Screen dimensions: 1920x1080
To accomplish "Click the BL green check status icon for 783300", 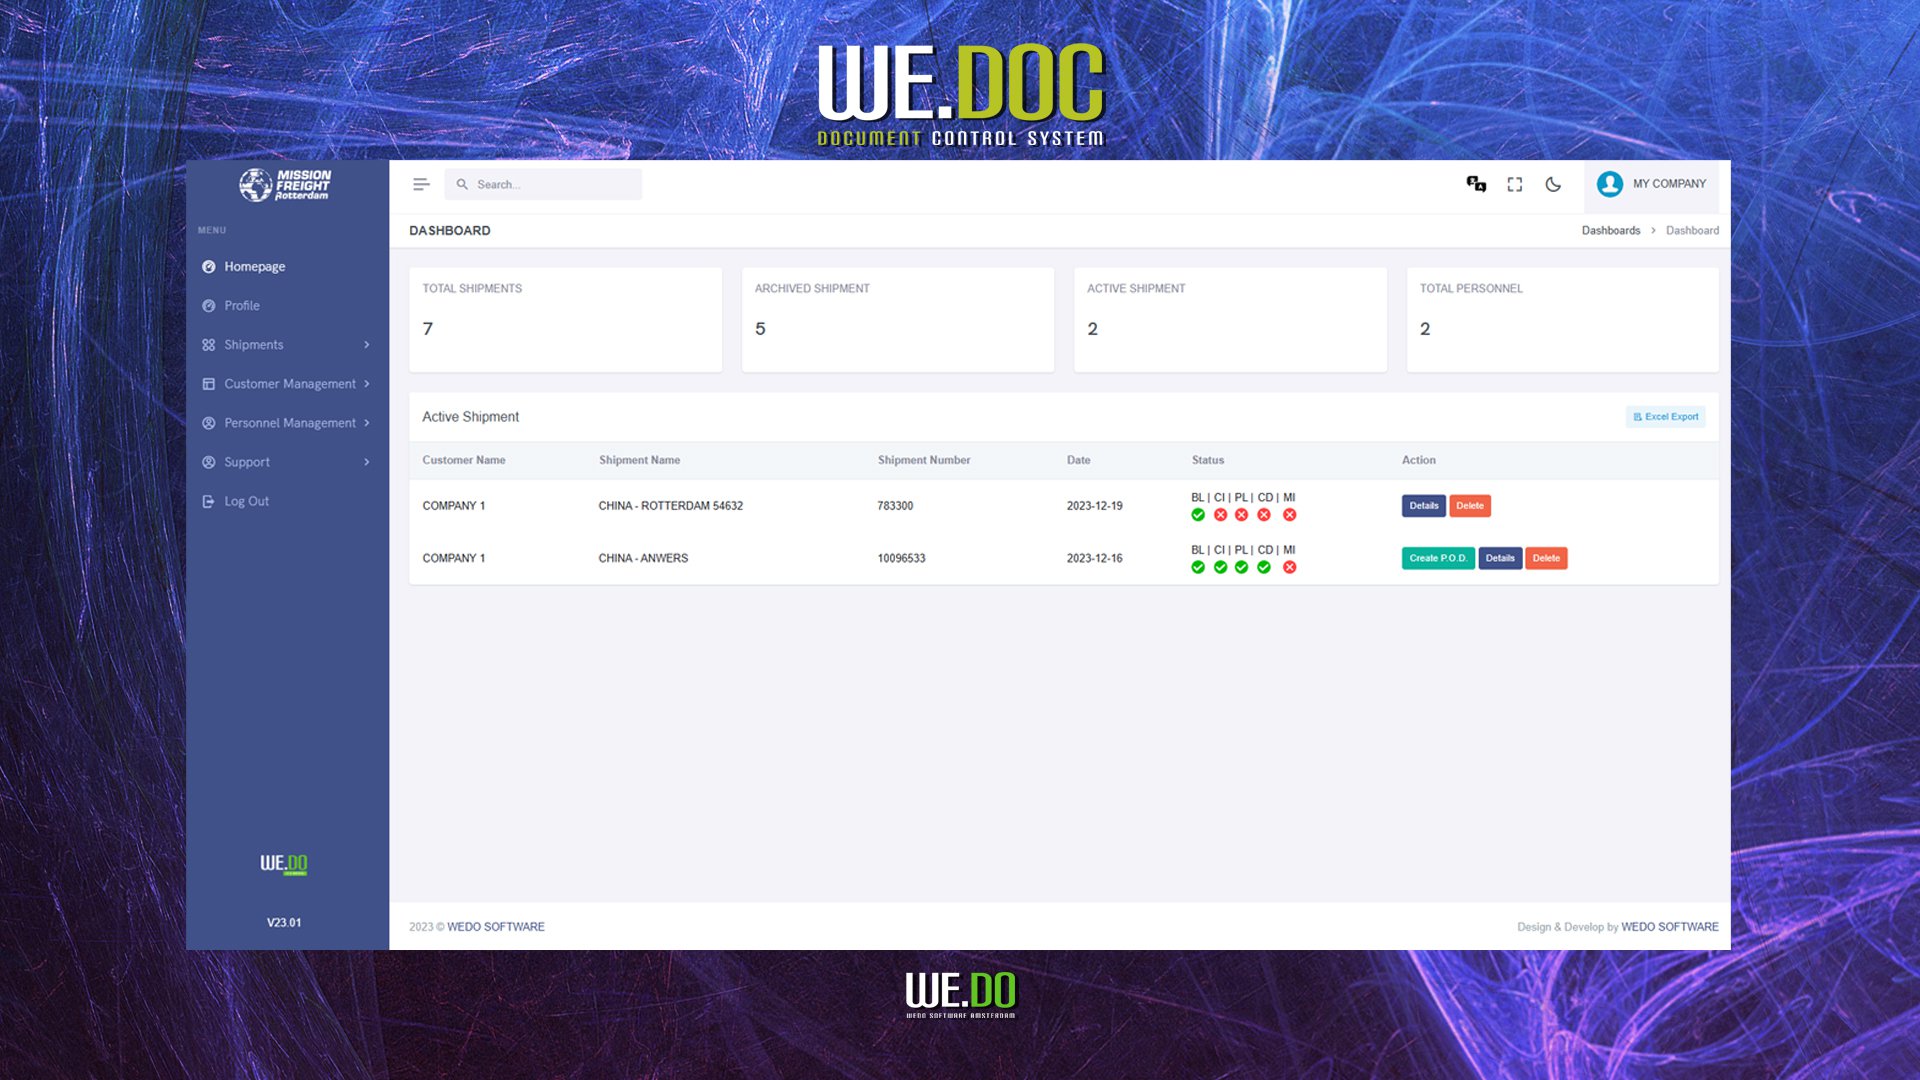I will [x=1198, y=515].
